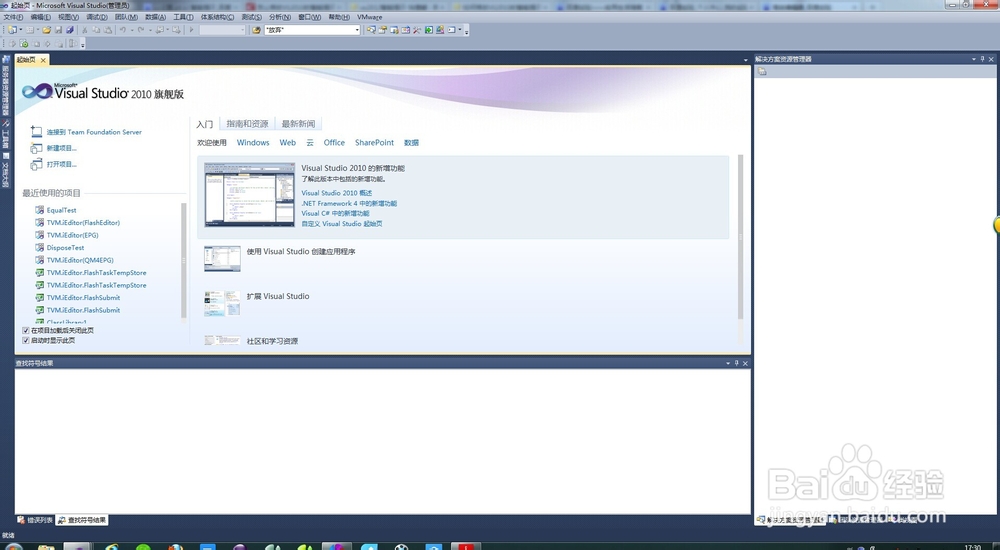Viewport: 1000px width, 550px height.
Task: Open the Internet Explorer taskbar icon
Action: 112,547
